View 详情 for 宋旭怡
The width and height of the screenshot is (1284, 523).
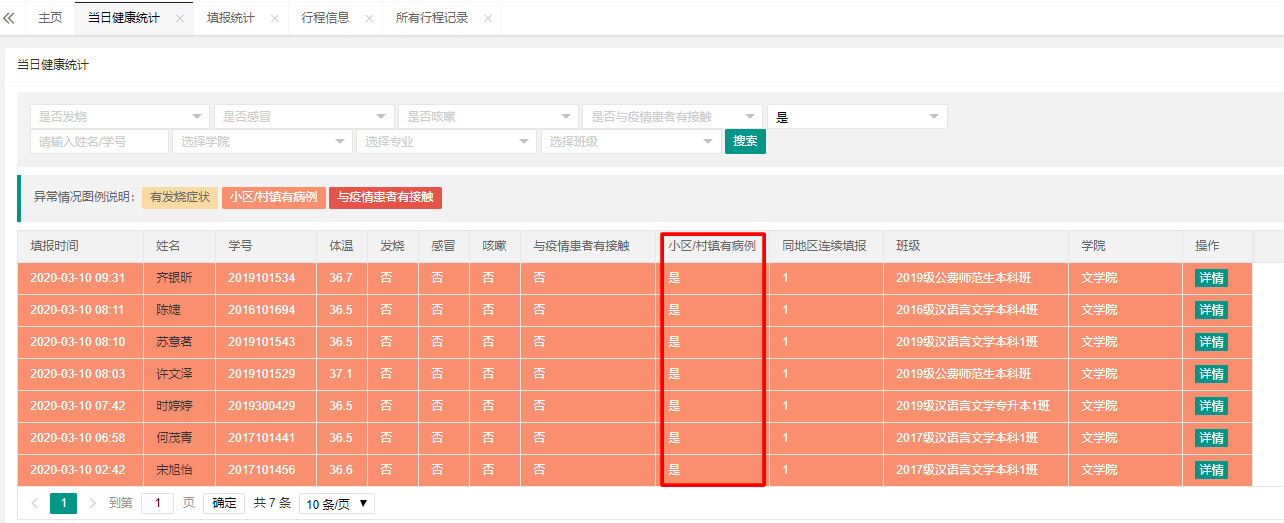point(1211,470)
